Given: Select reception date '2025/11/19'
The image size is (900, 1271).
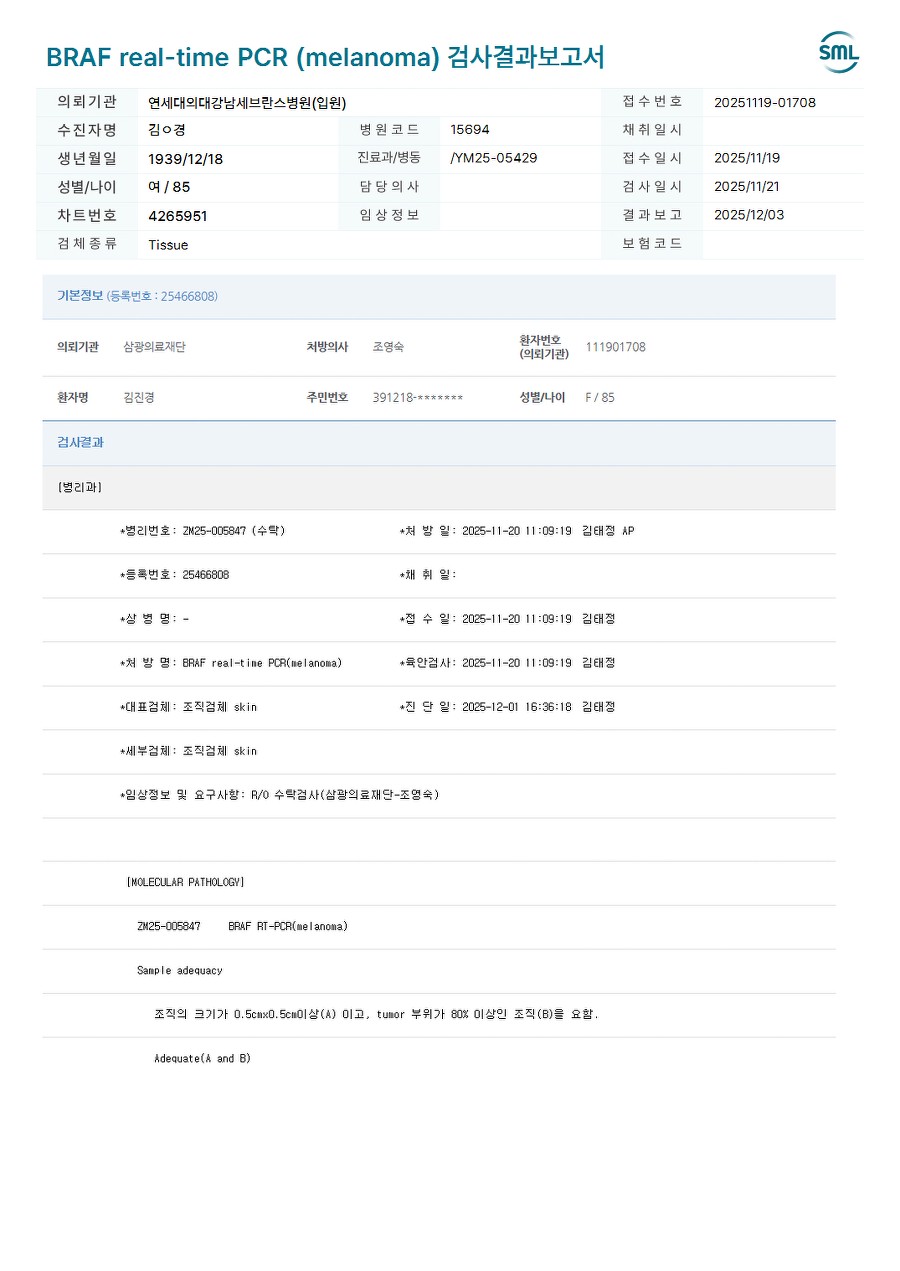Looking at the screenshot, I should pos(747,158).
